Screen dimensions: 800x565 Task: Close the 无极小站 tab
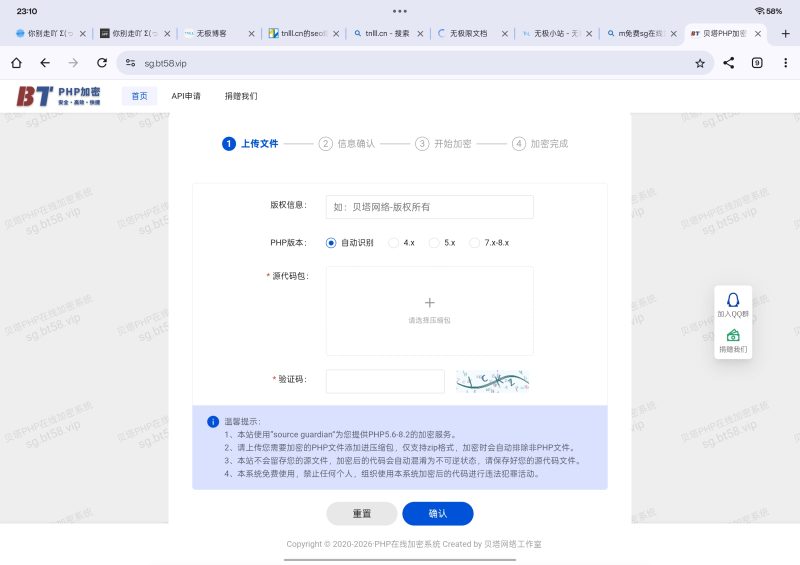(x=589, y=34)
